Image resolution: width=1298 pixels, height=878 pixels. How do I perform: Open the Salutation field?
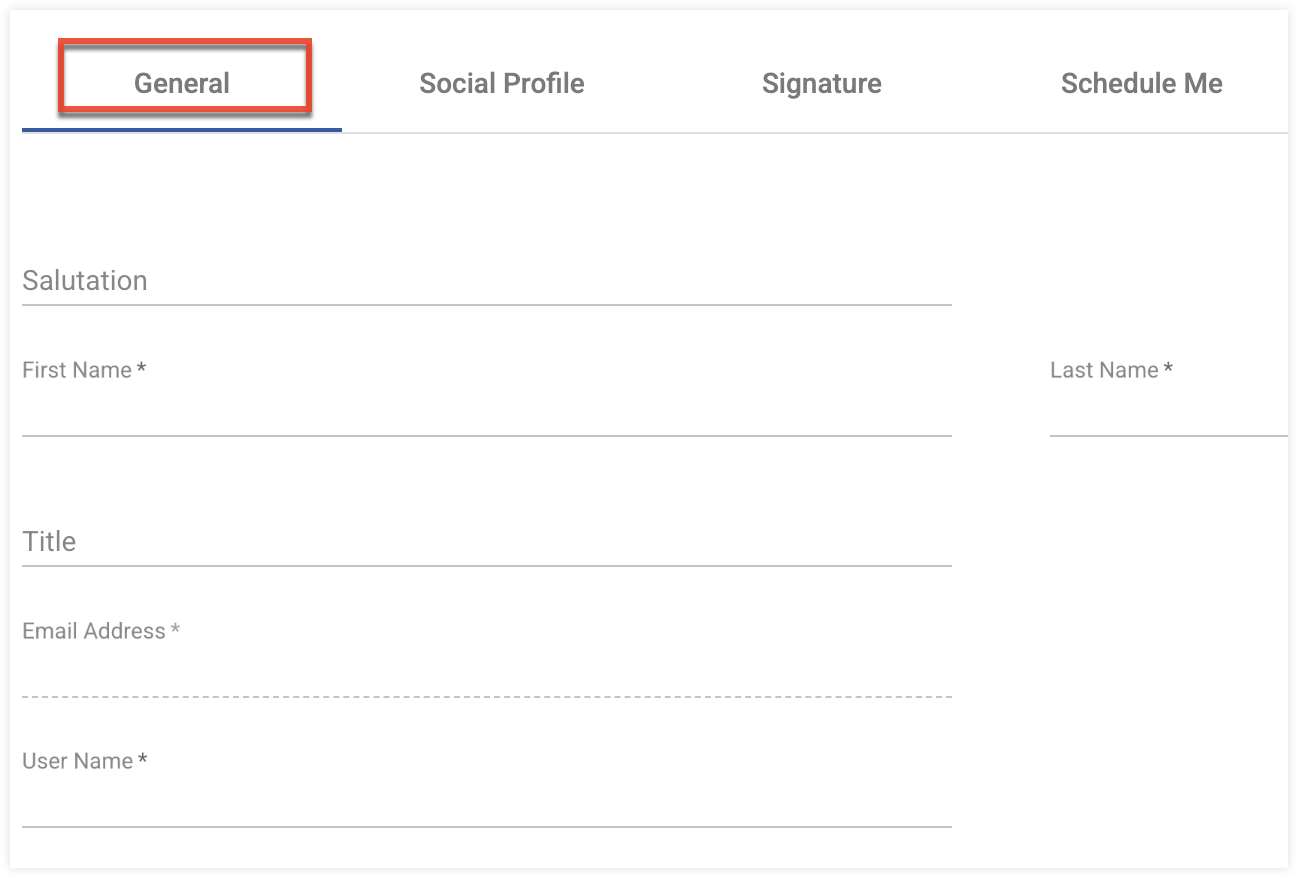[x=486, y=282]
